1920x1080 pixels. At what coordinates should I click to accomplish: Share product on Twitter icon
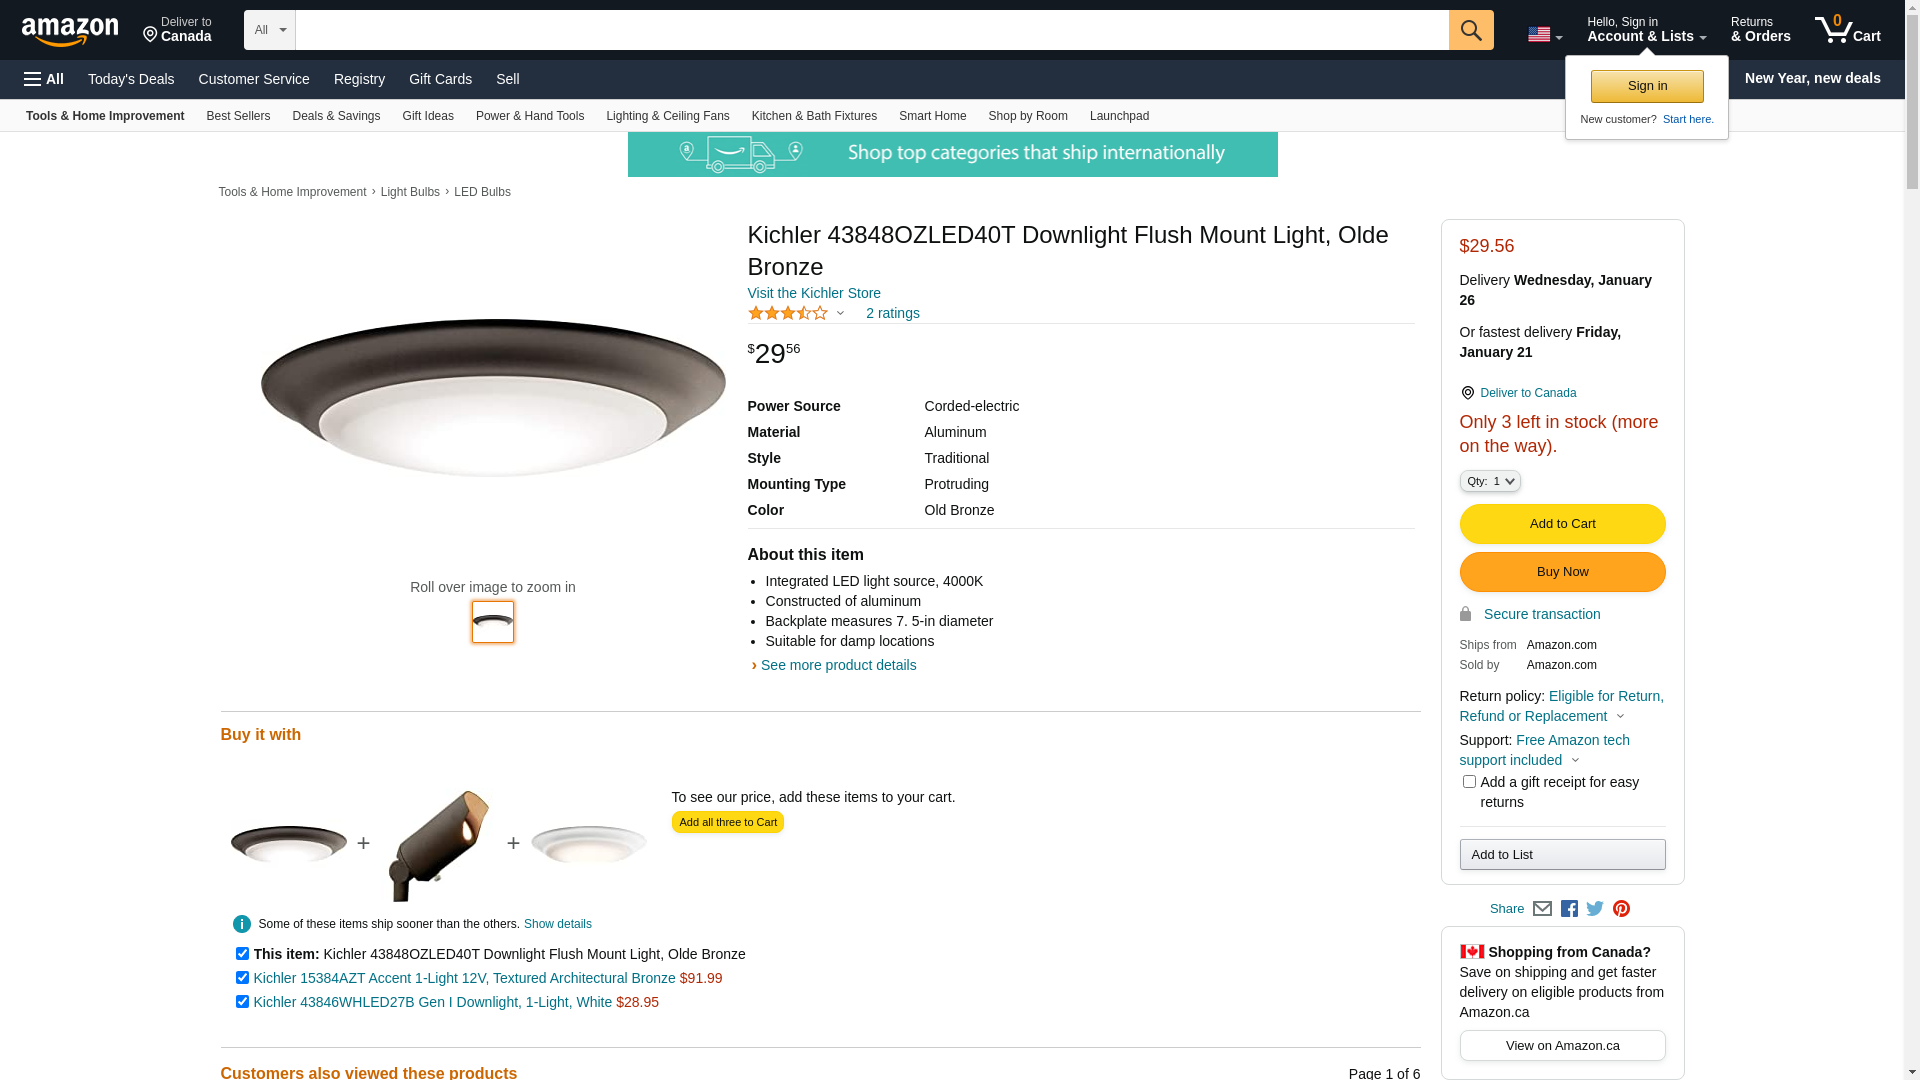click(x=1595, y=909)
